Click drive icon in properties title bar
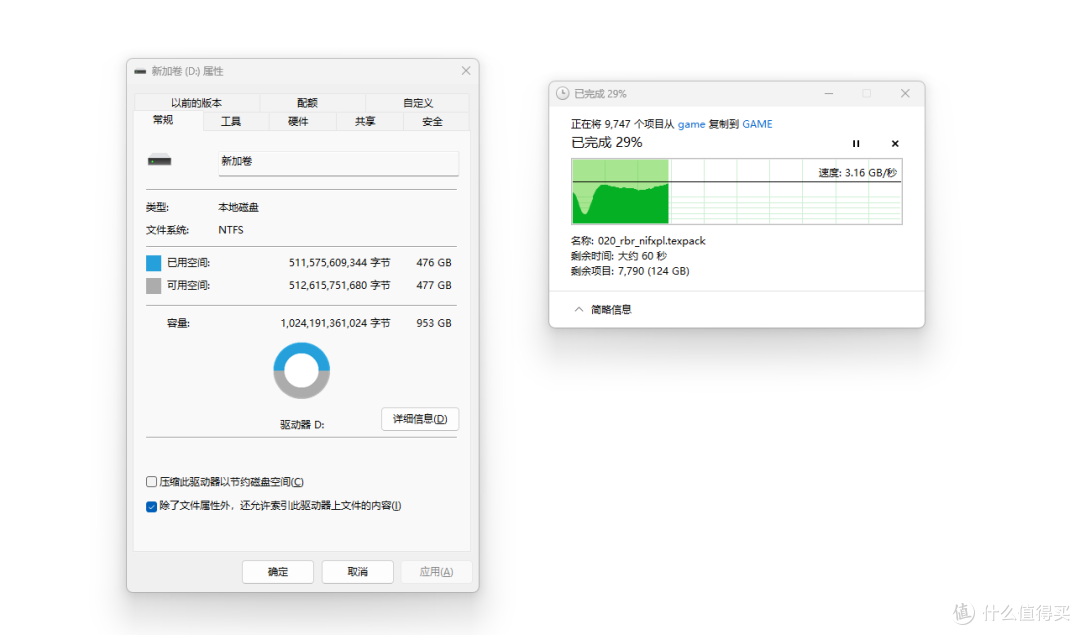 click(x=140, y=72)
